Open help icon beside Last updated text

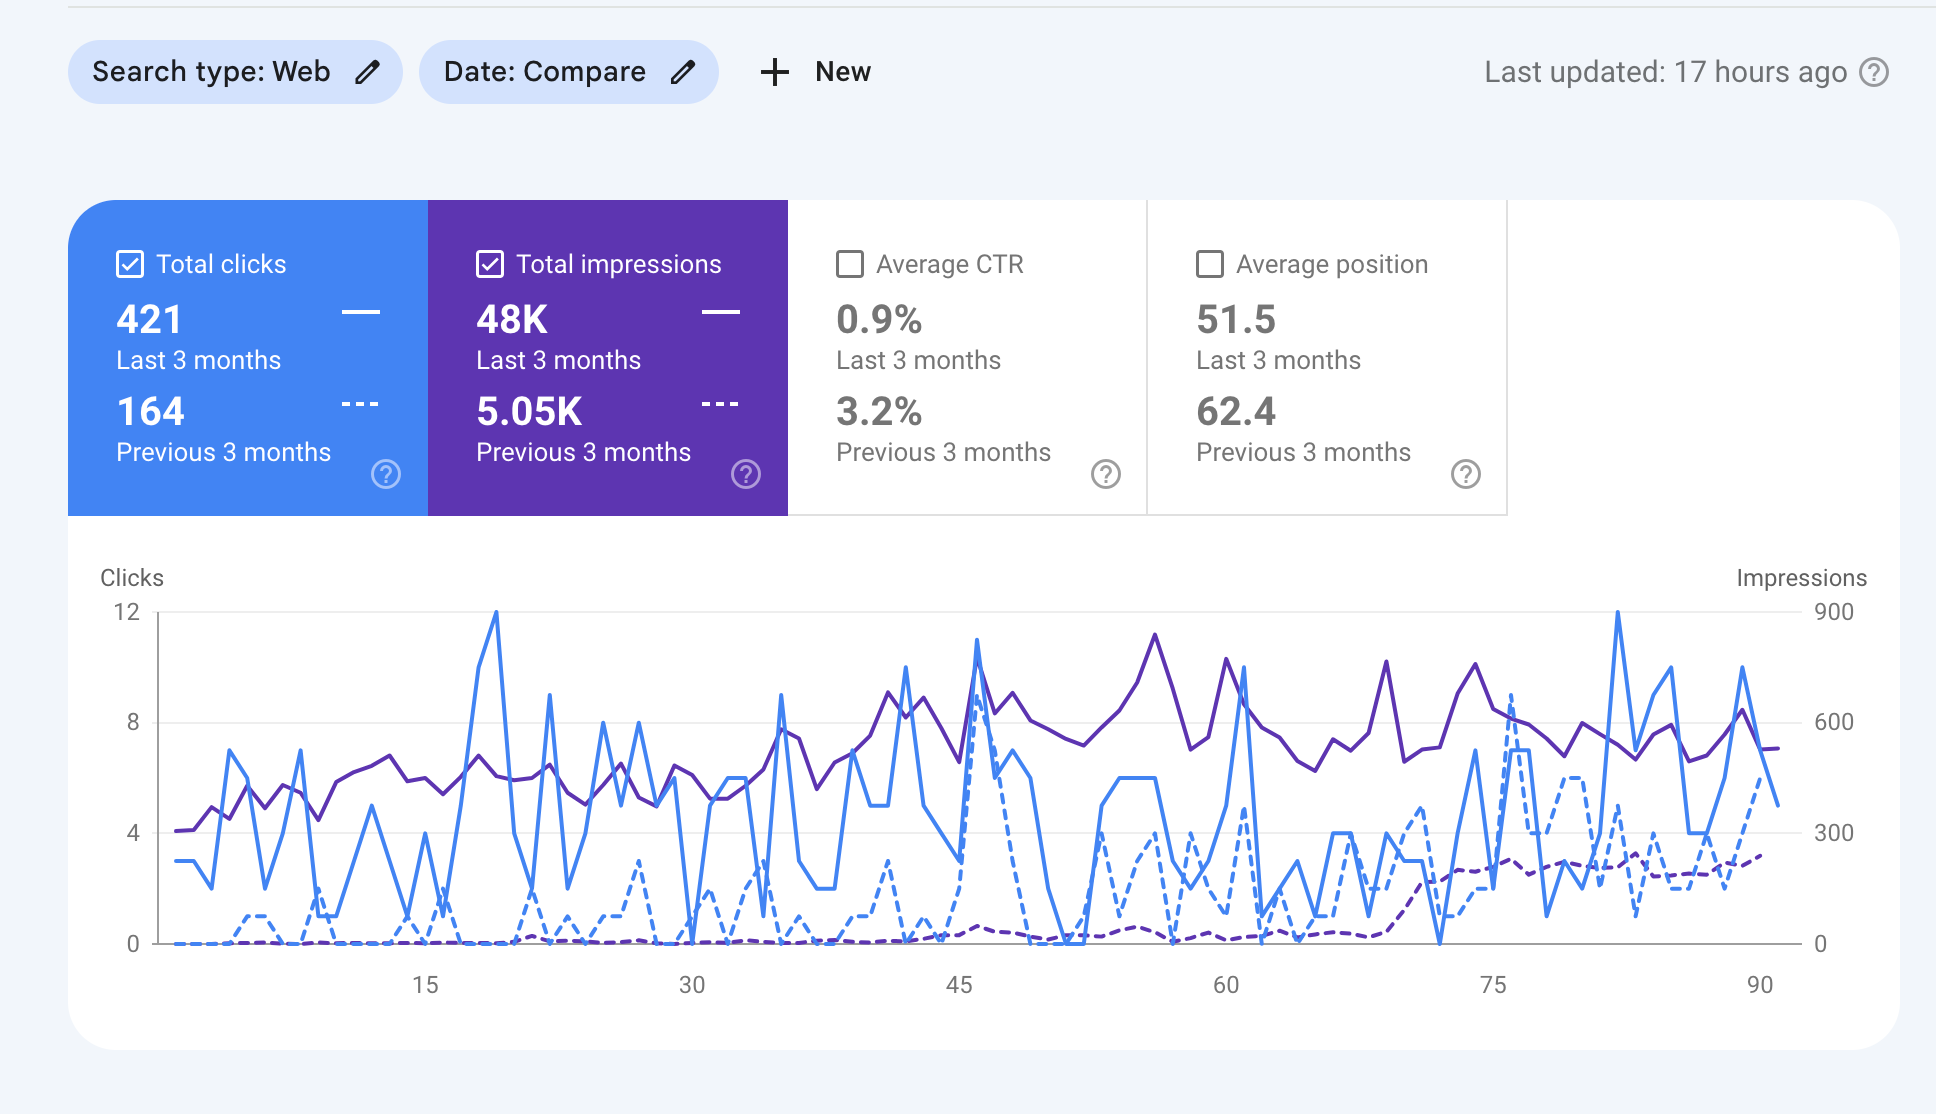pos(1873,72)
